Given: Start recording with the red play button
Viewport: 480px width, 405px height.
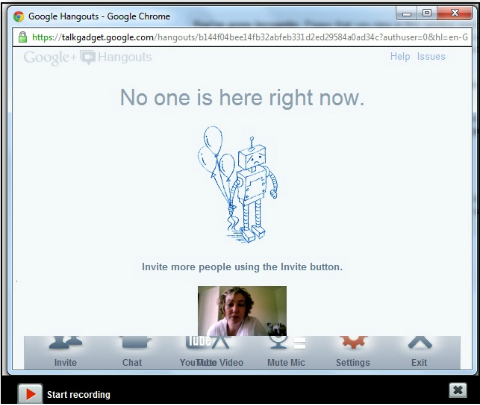Looking at the screenshot, I should pos(30,394).
